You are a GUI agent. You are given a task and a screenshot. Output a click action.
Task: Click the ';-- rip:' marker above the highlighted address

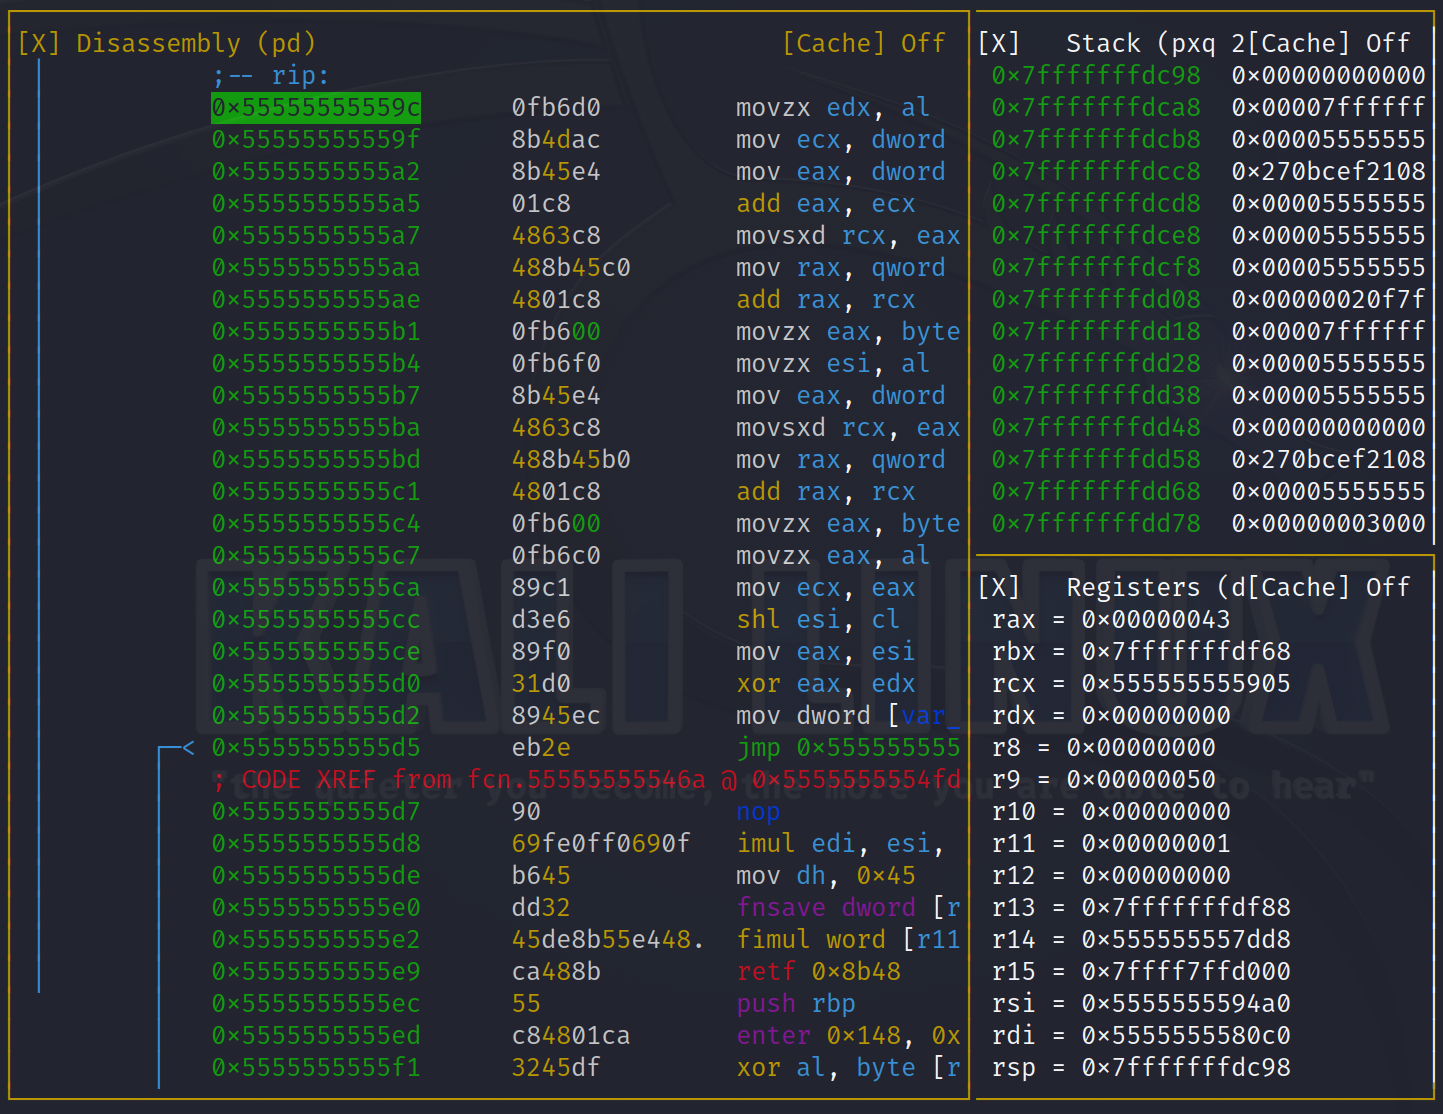[271, 75]
